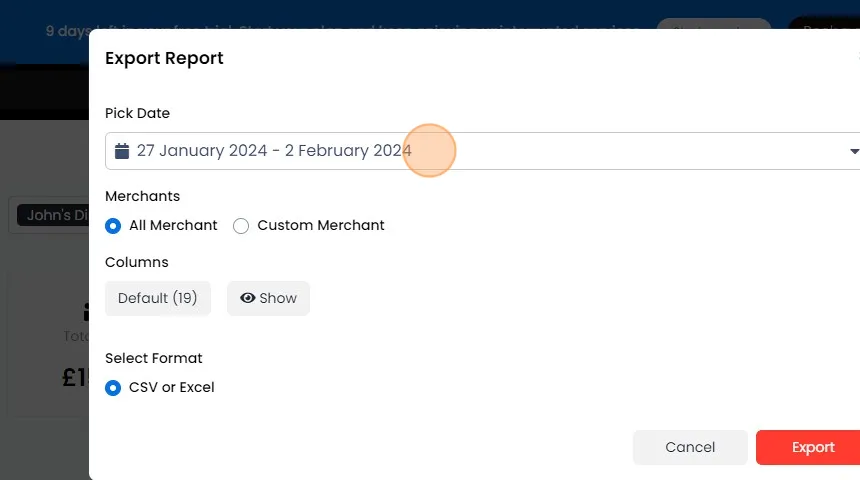Select the Custom Merchant radio option
This screenshot has height=480, width=860.
(241, 225)
